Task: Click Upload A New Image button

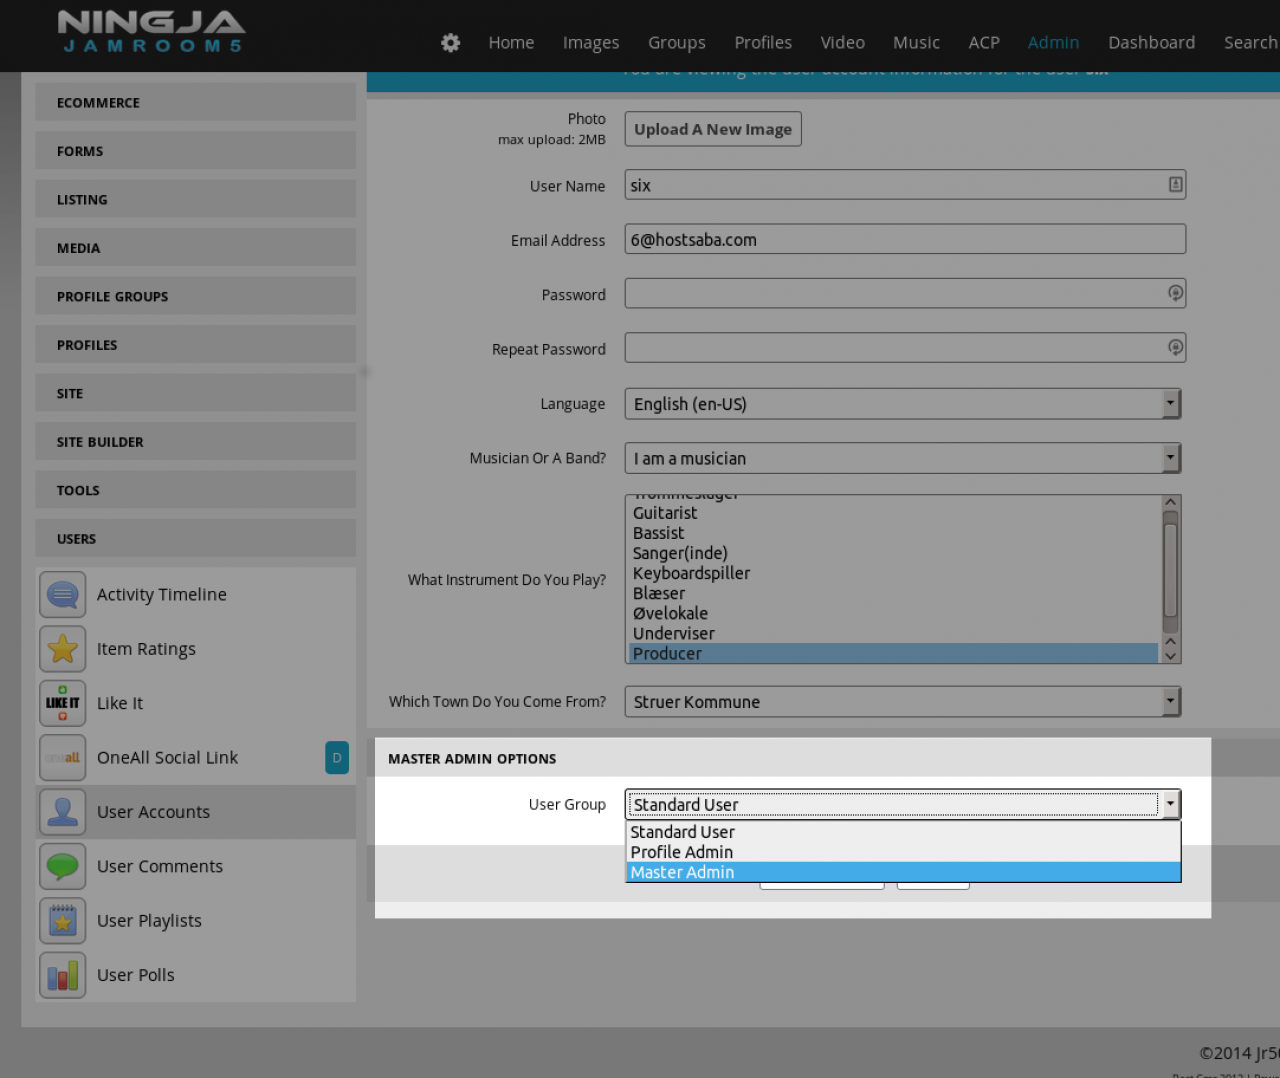Action: pyautogui.click(x=713, y=129)
